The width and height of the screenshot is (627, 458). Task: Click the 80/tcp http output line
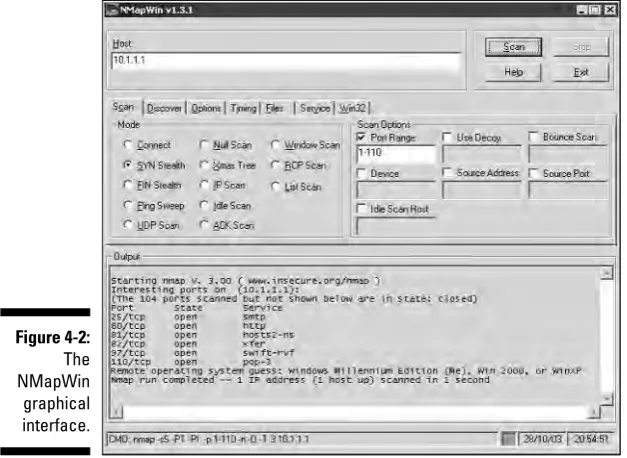click(x=188, y=326)
